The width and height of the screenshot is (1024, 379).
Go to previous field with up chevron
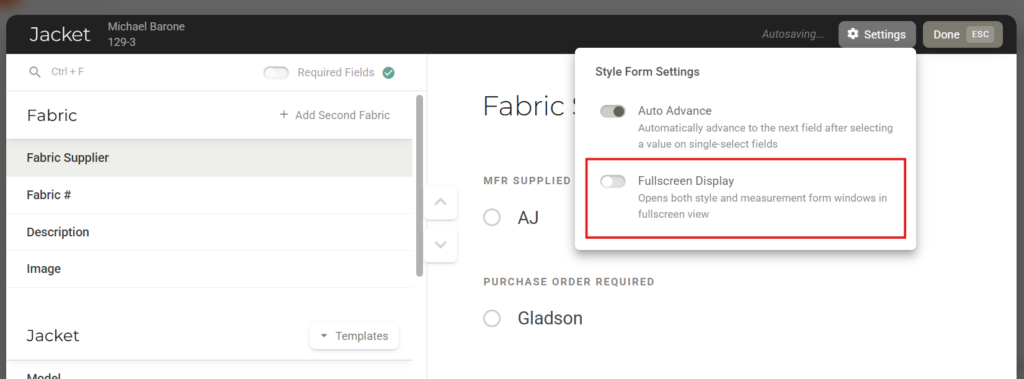click(441, 203)
